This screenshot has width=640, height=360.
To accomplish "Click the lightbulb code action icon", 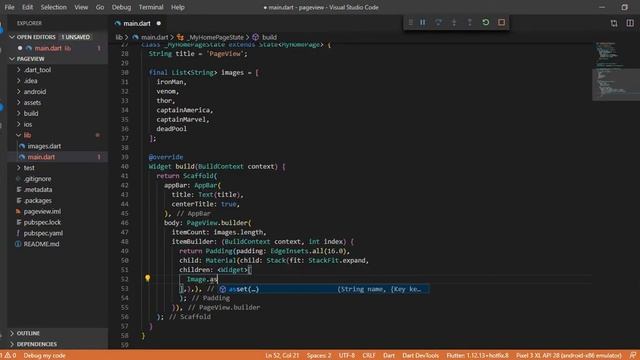I will click(x=147, y=278).
